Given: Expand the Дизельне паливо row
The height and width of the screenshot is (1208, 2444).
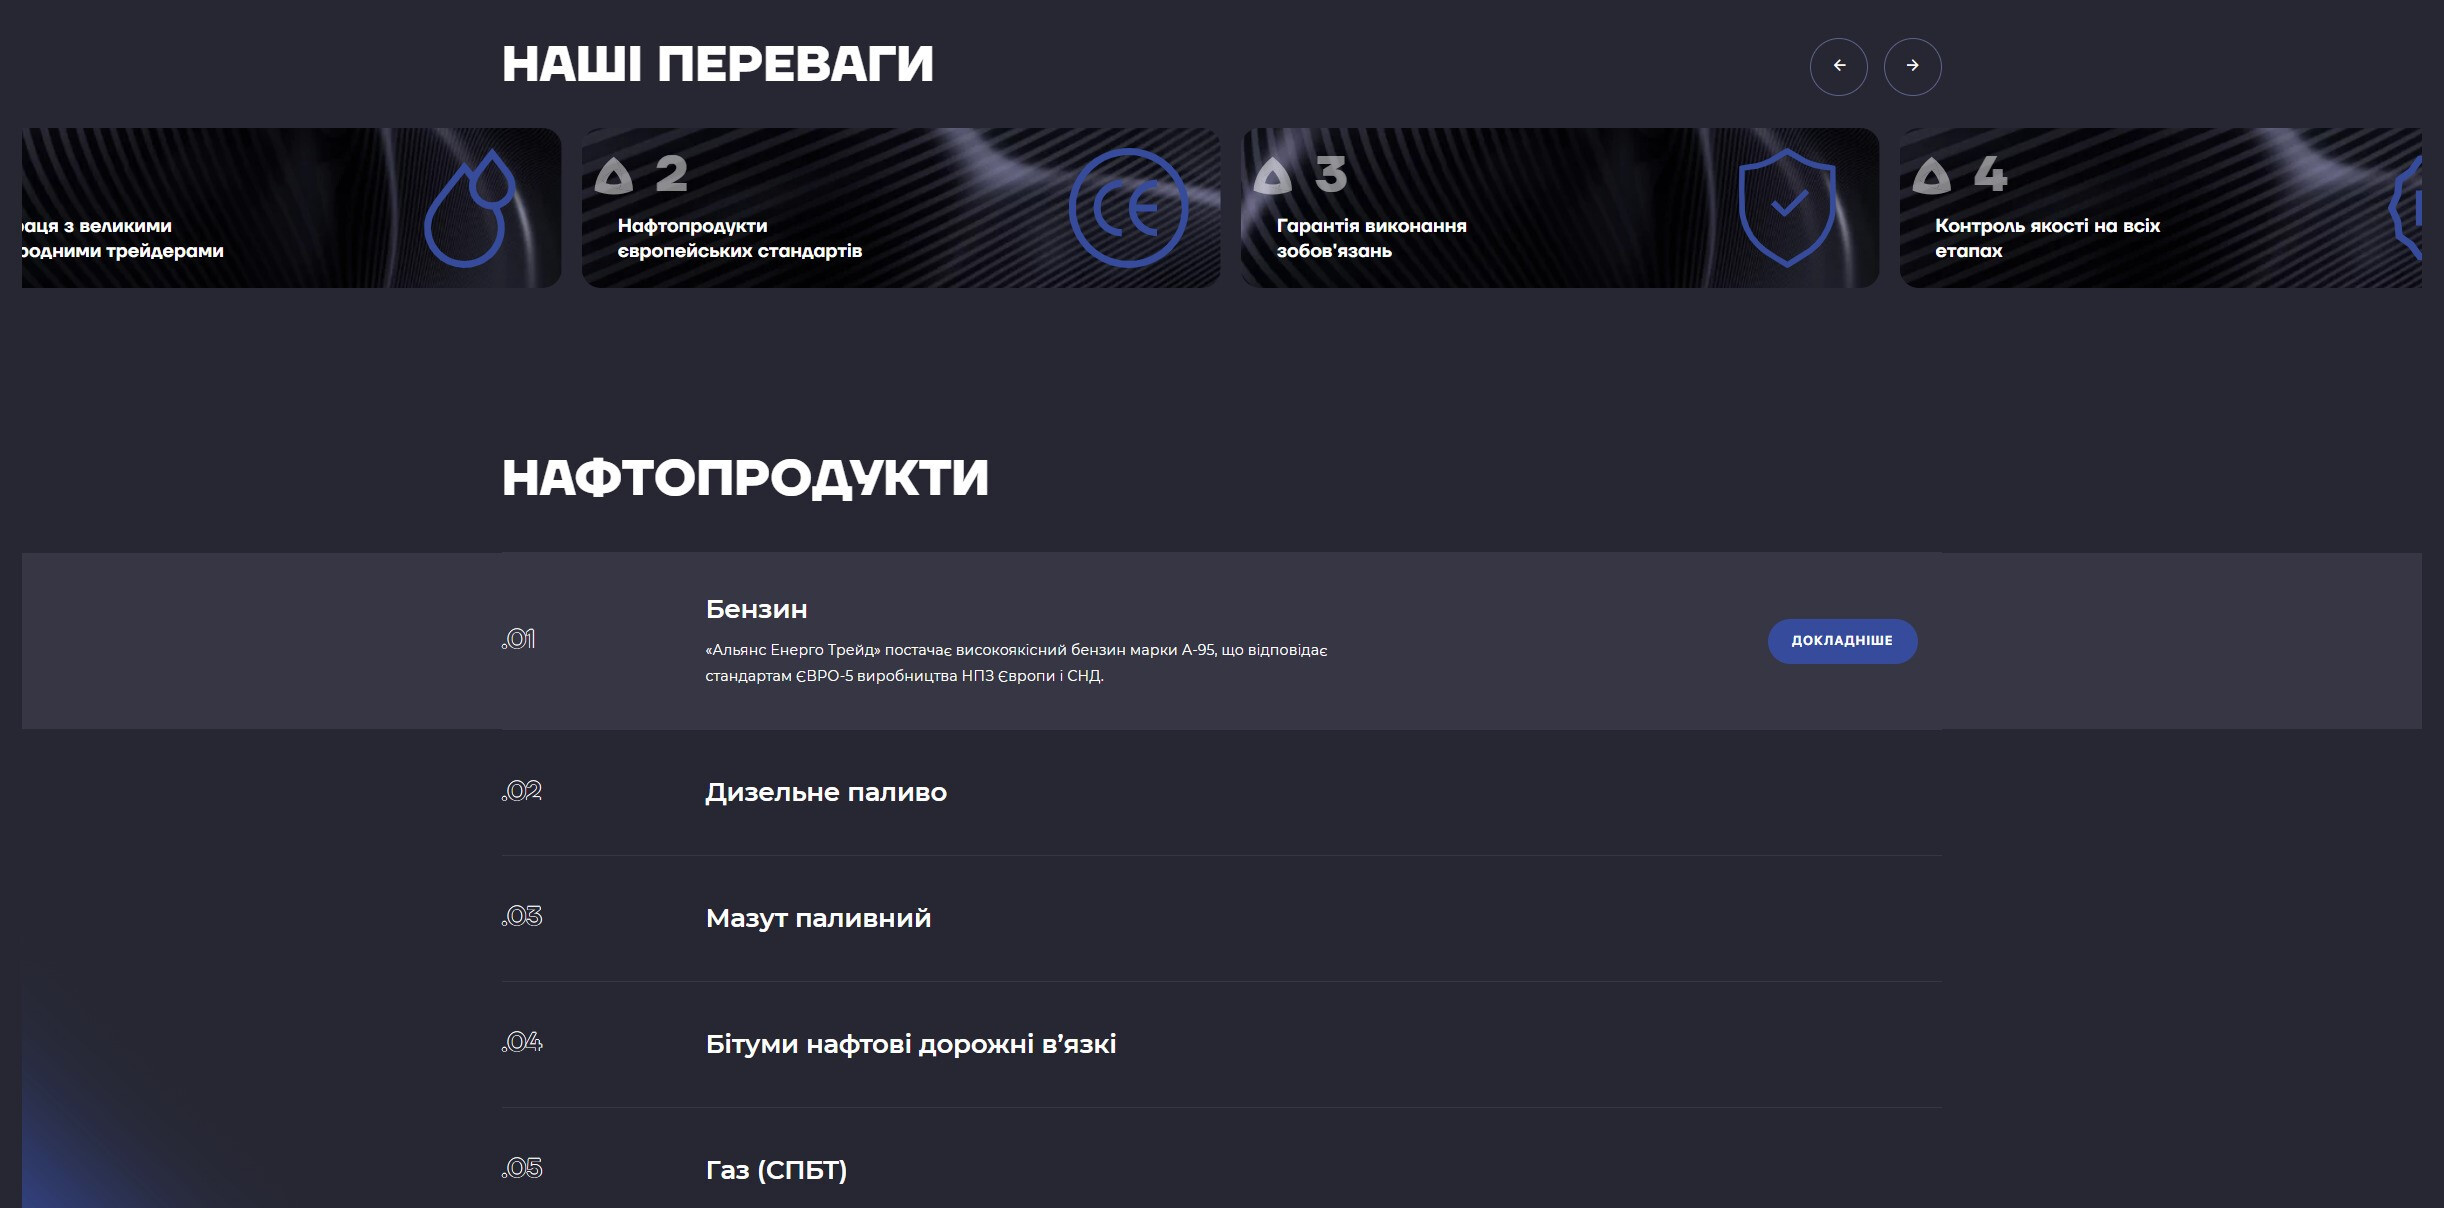Looking at the screenshot, I should coord(826,792).
